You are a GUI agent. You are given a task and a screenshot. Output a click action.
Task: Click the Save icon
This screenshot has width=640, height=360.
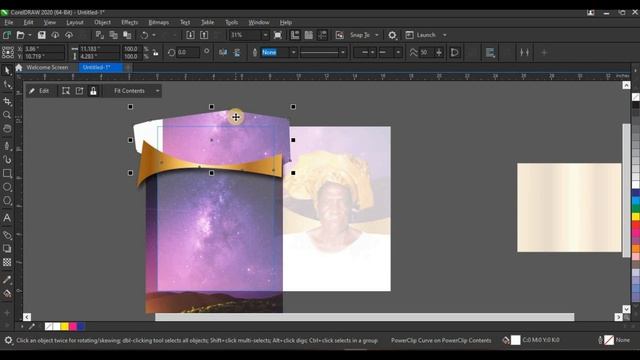tap(42, 35)
